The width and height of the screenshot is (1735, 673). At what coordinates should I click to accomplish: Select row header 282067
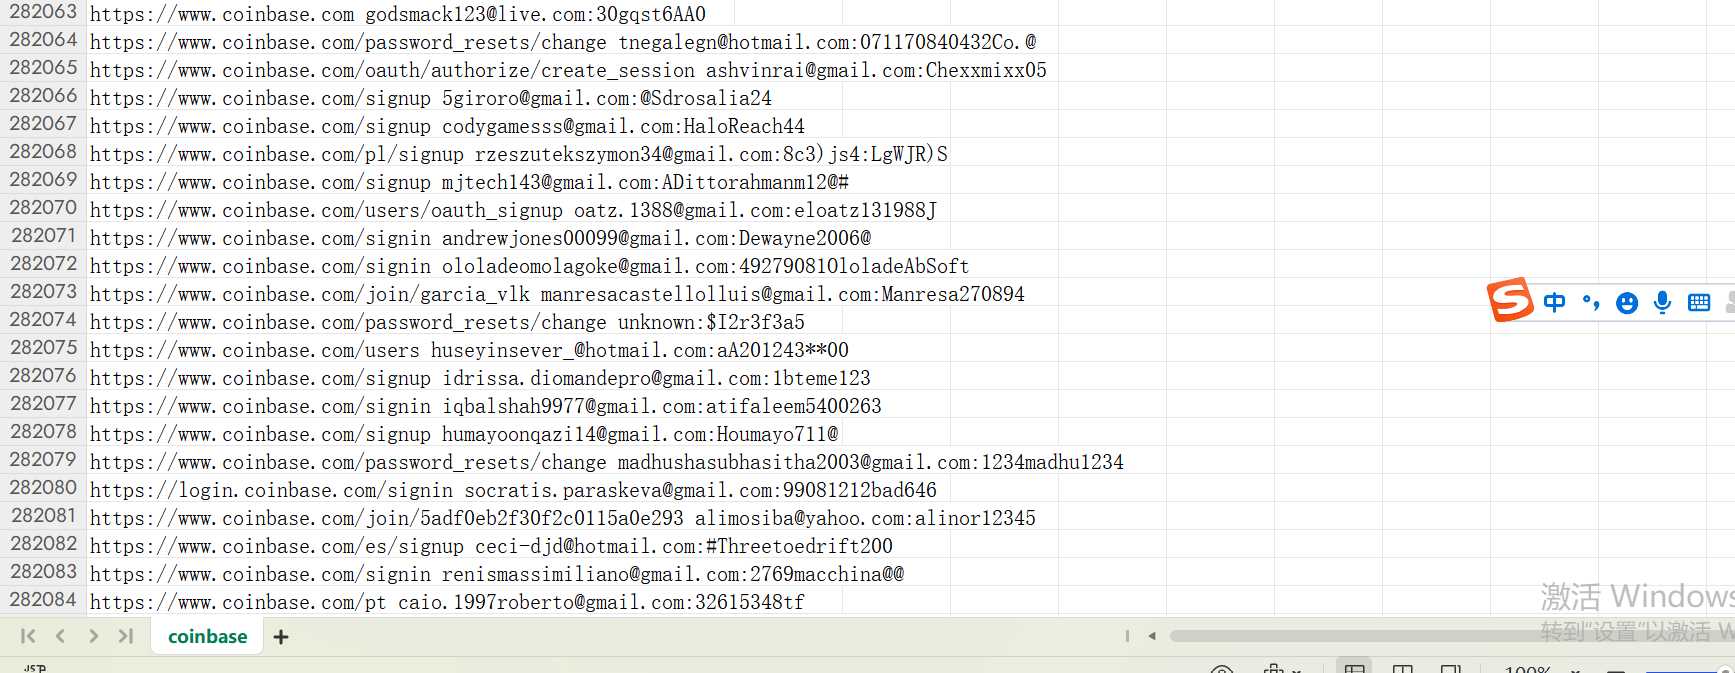pos(43,124)
